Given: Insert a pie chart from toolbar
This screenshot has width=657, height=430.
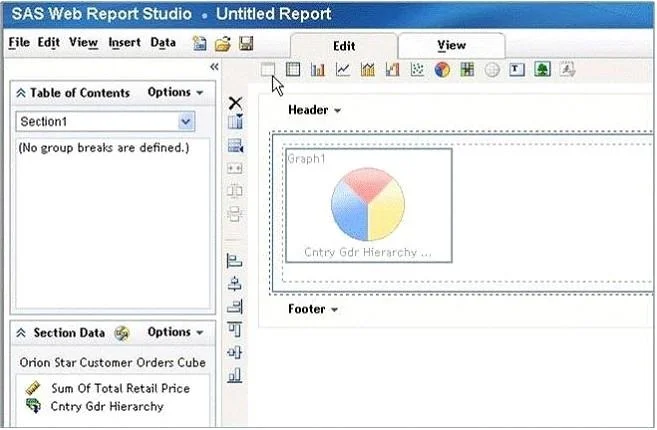Looking at the screenshot, I should pyautogui.click(x=442, y=70).
